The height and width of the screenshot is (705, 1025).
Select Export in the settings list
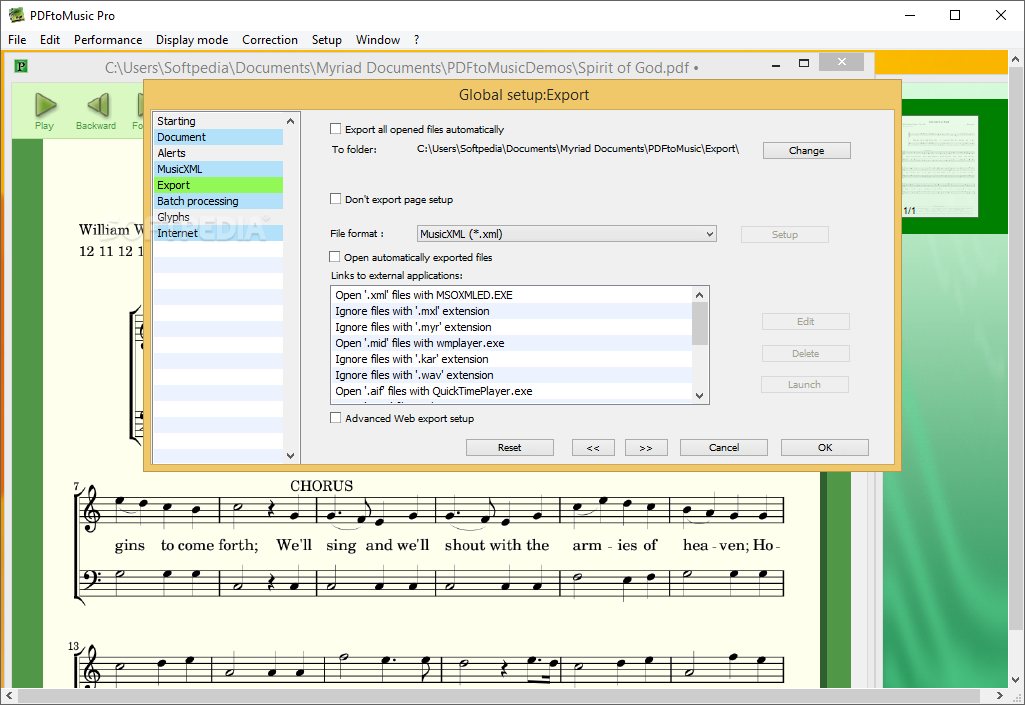coord(218,185)
